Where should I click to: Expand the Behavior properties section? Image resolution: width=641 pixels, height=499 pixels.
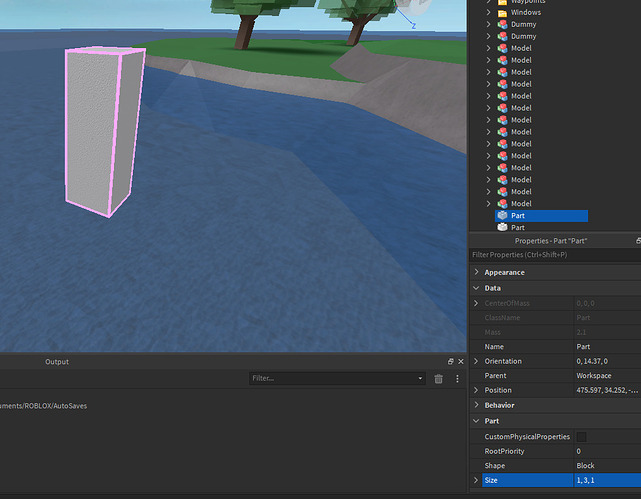[476, 405]
